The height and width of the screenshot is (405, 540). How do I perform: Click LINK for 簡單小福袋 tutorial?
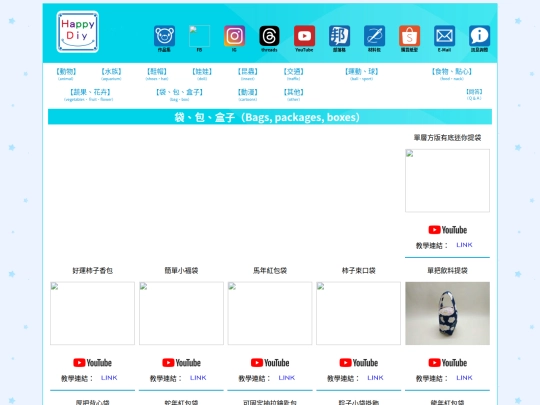coord(198,378)
